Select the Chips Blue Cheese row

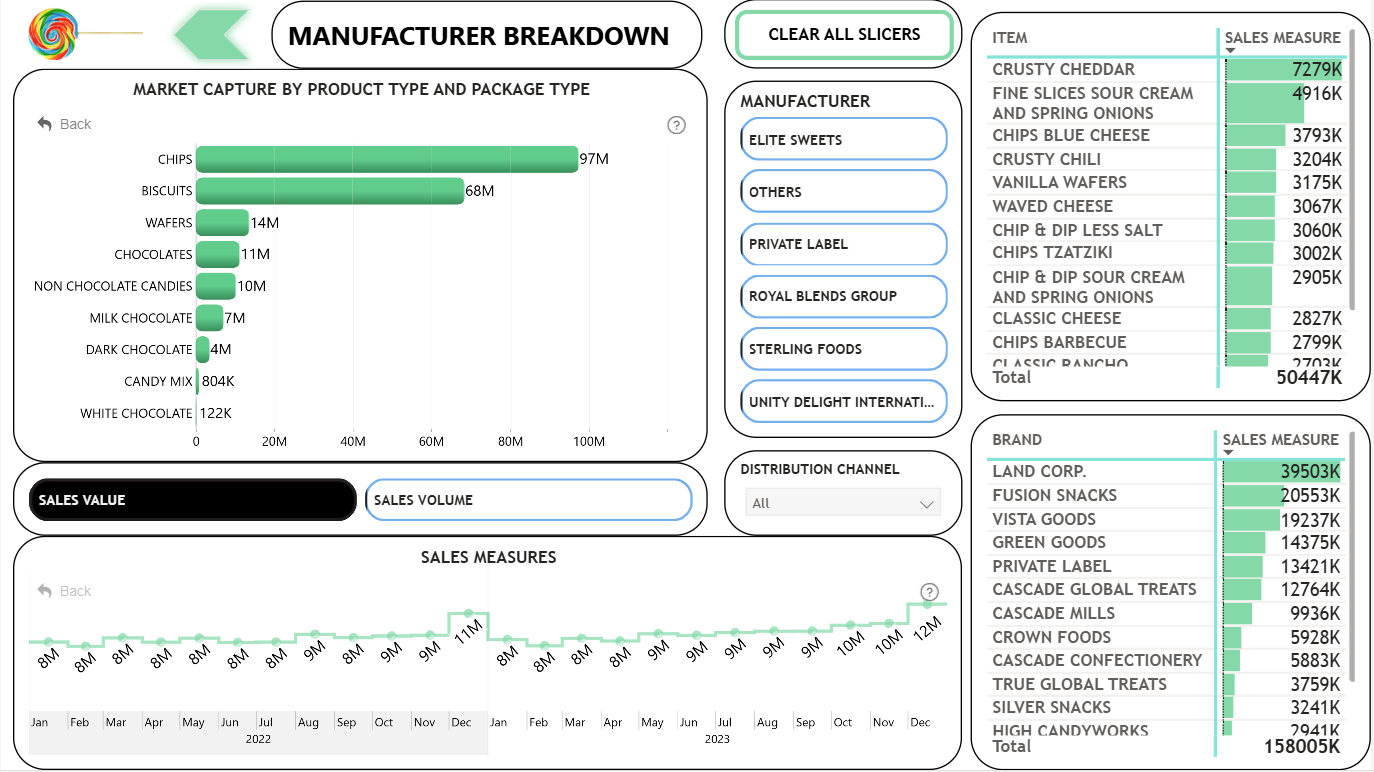pos(1167,135)
